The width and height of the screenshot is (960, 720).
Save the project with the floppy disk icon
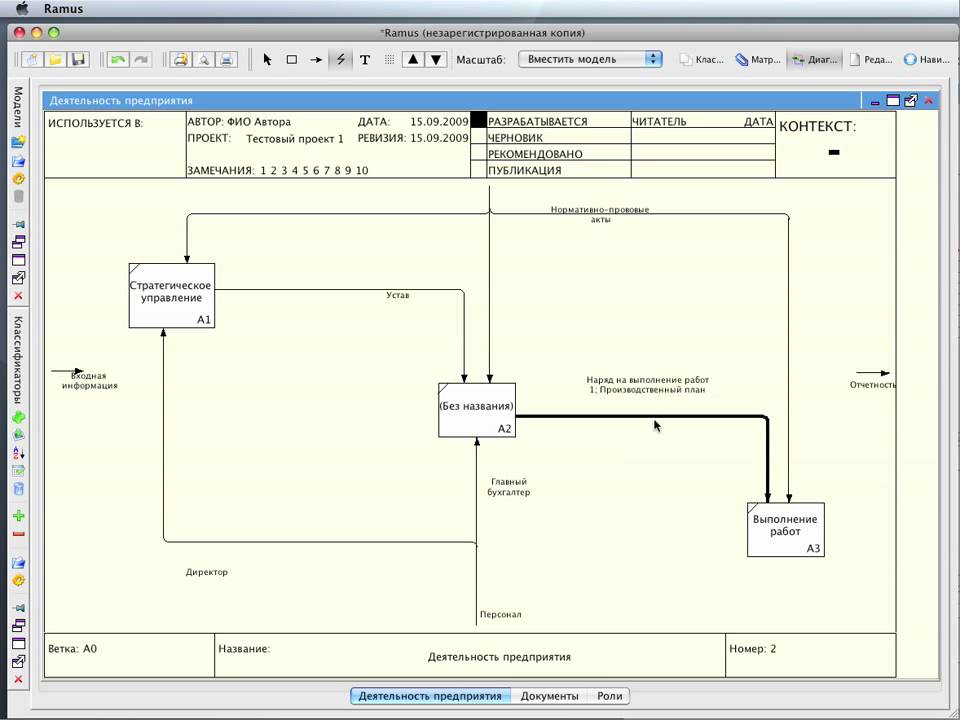[x=78, y=59]
